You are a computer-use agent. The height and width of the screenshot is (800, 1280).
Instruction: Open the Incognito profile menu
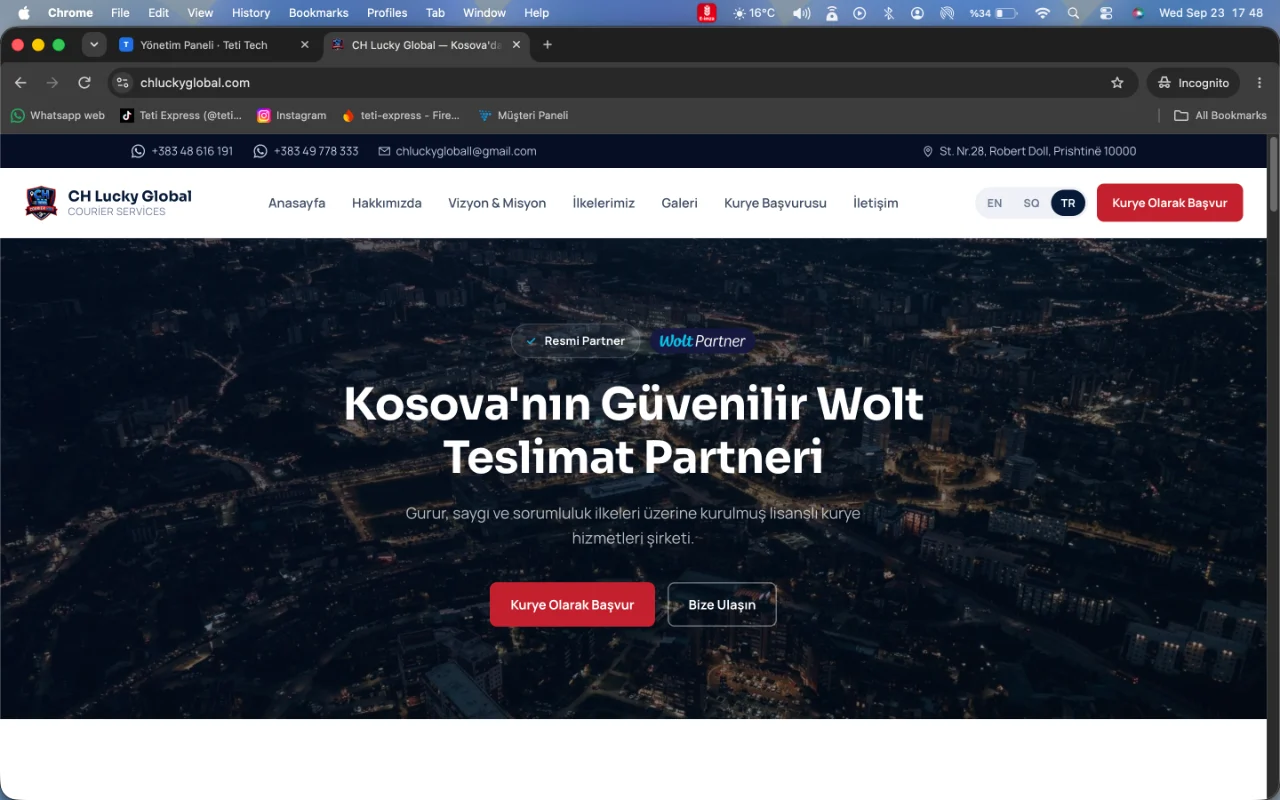[1193, 83]
